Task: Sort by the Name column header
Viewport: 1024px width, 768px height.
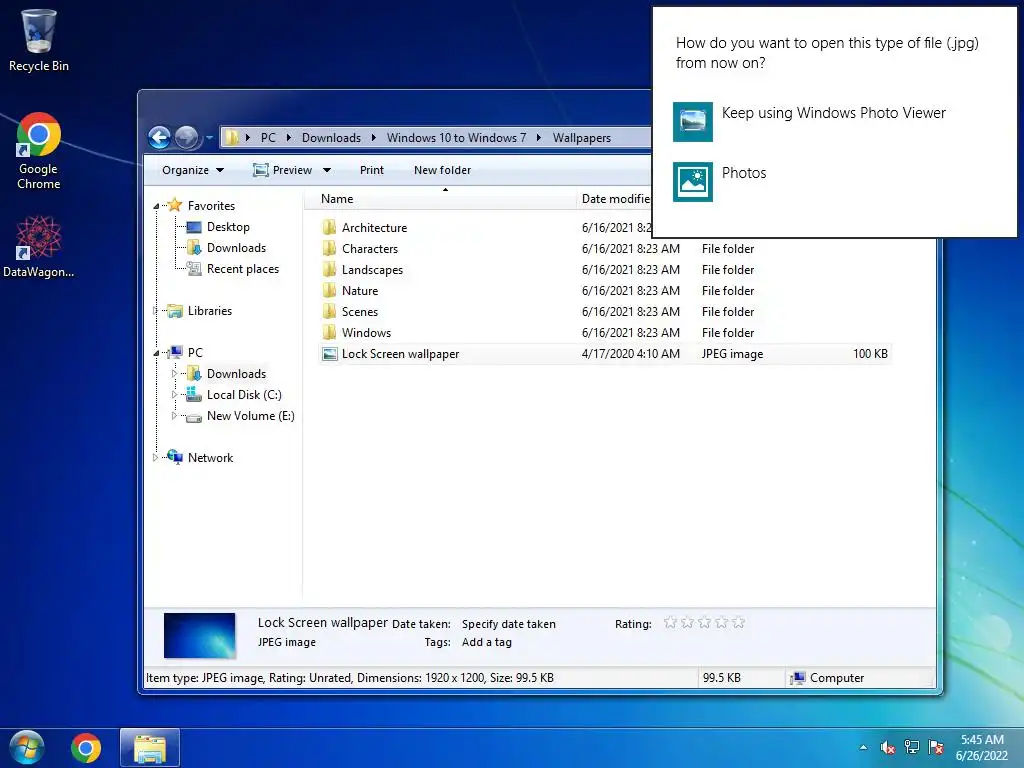Action: [441, 199]
